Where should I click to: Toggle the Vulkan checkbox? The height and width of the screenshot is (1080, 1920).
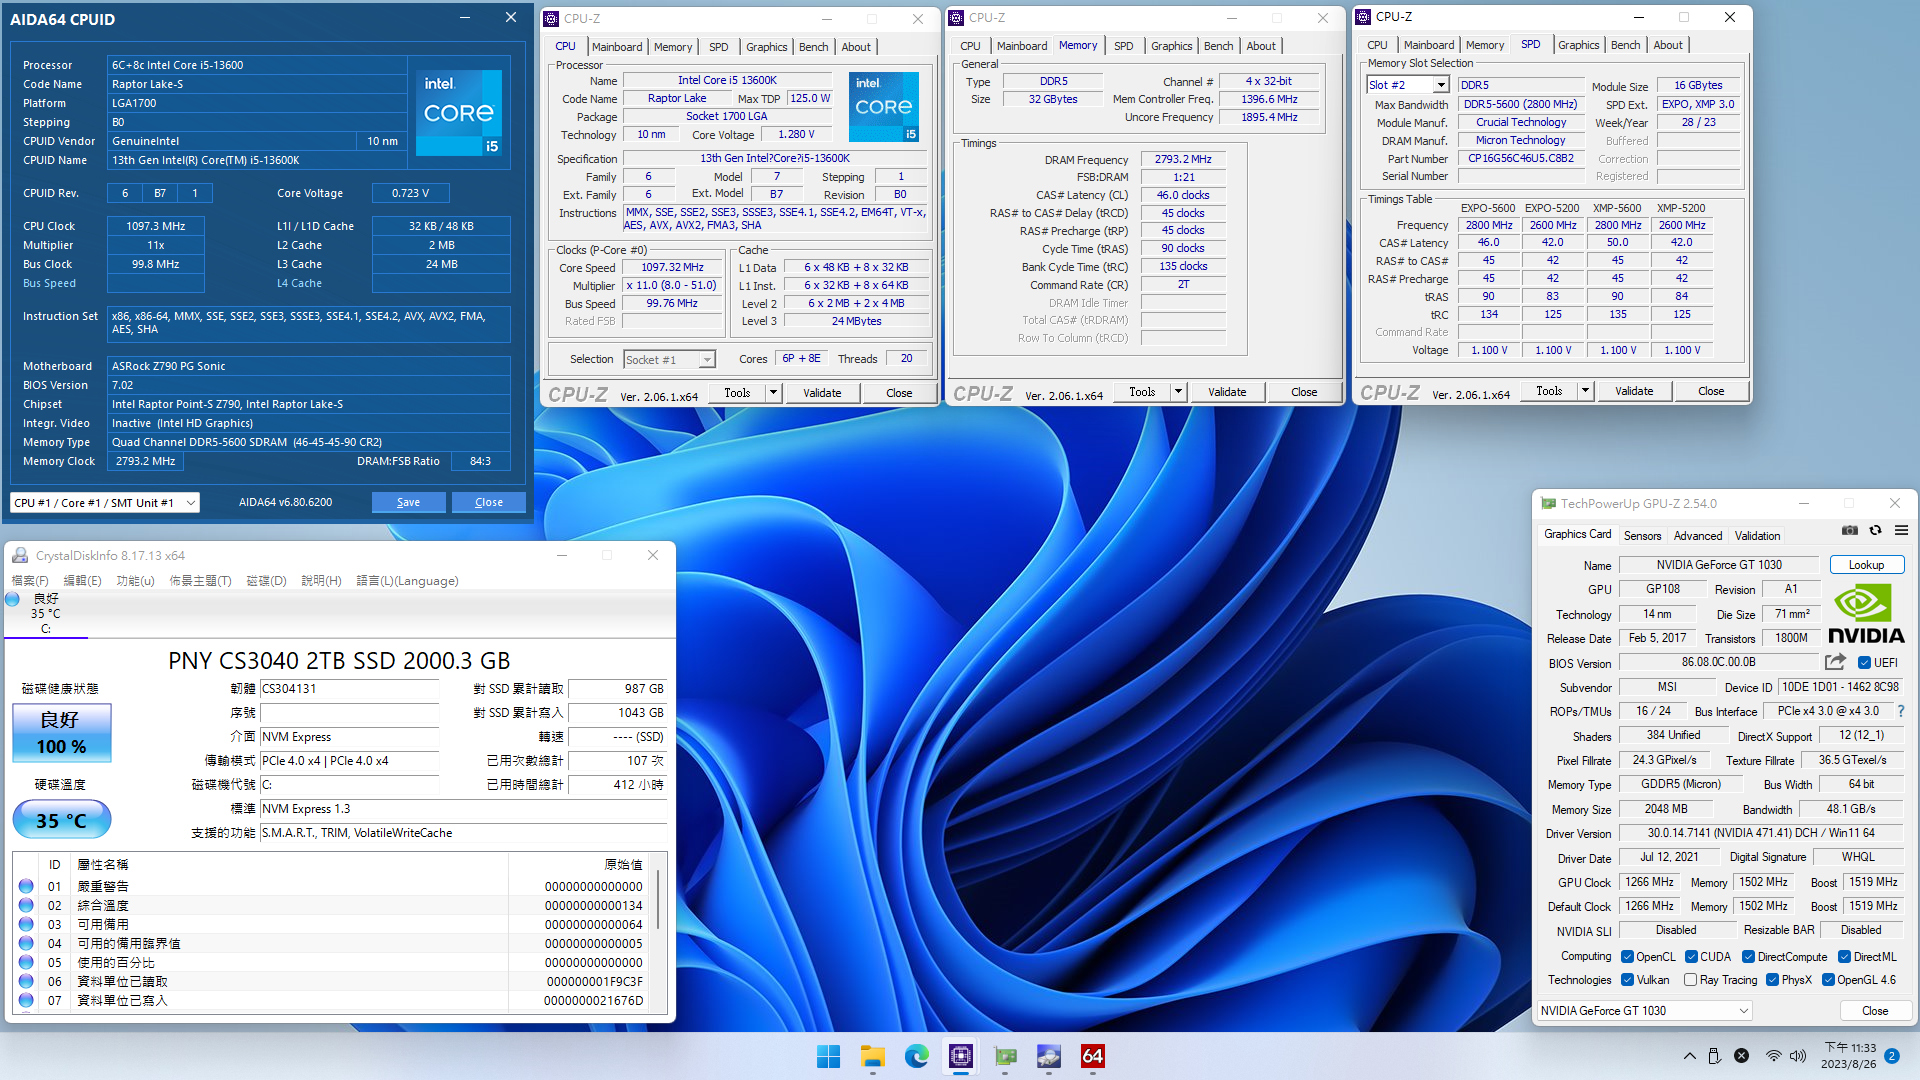(x=1627, y=980)
